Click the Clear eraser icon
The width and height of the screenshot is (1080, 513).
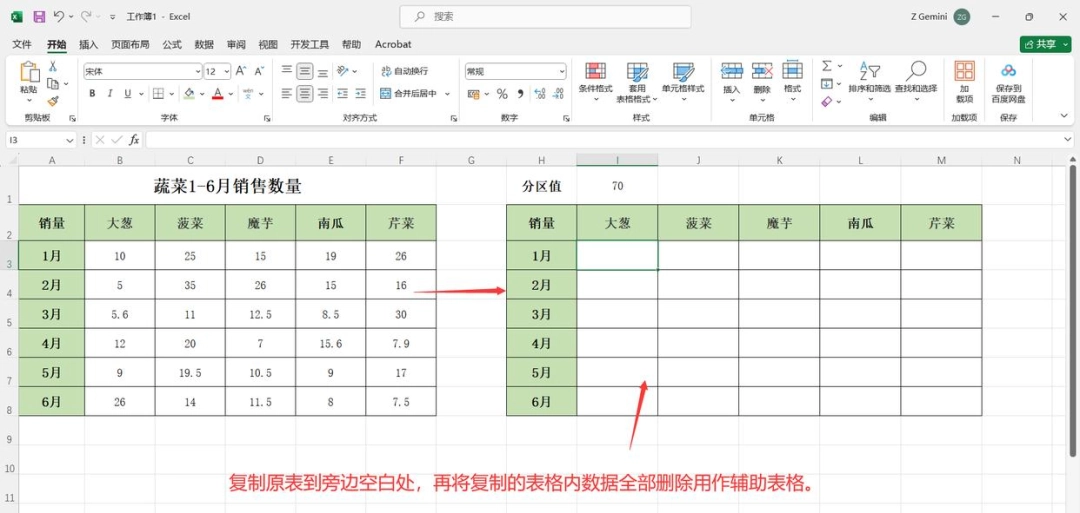pos(827,101)
